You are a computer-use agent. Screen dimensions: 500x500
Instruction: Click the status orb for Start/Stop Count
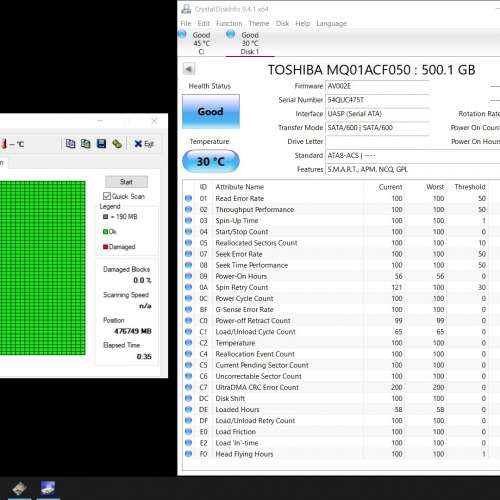(x=188, y=232)
